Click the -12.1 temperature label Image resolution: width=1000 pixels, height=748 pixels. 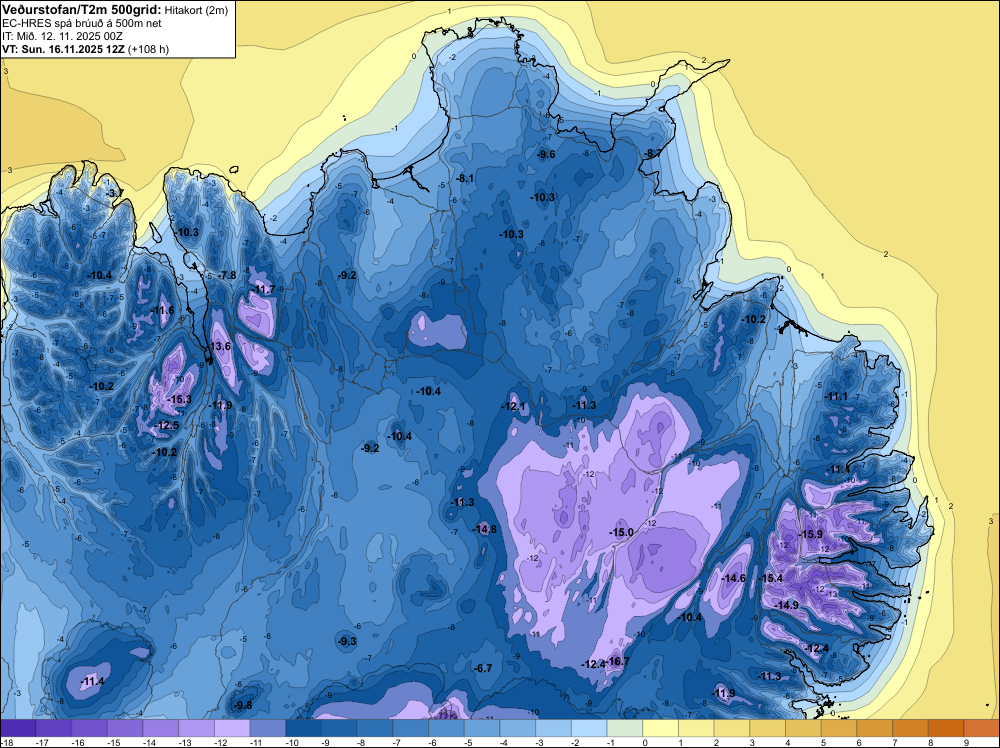513,406
